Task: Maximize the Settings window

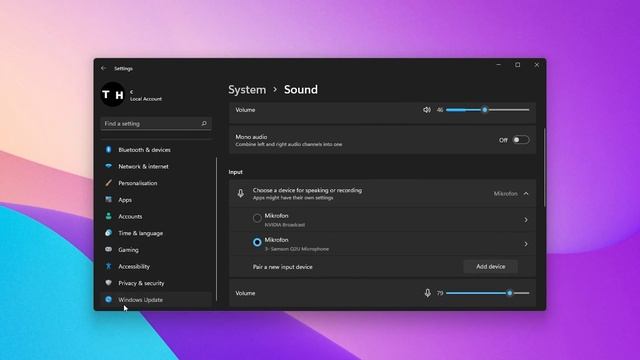Action: click(x=518, y=65)
